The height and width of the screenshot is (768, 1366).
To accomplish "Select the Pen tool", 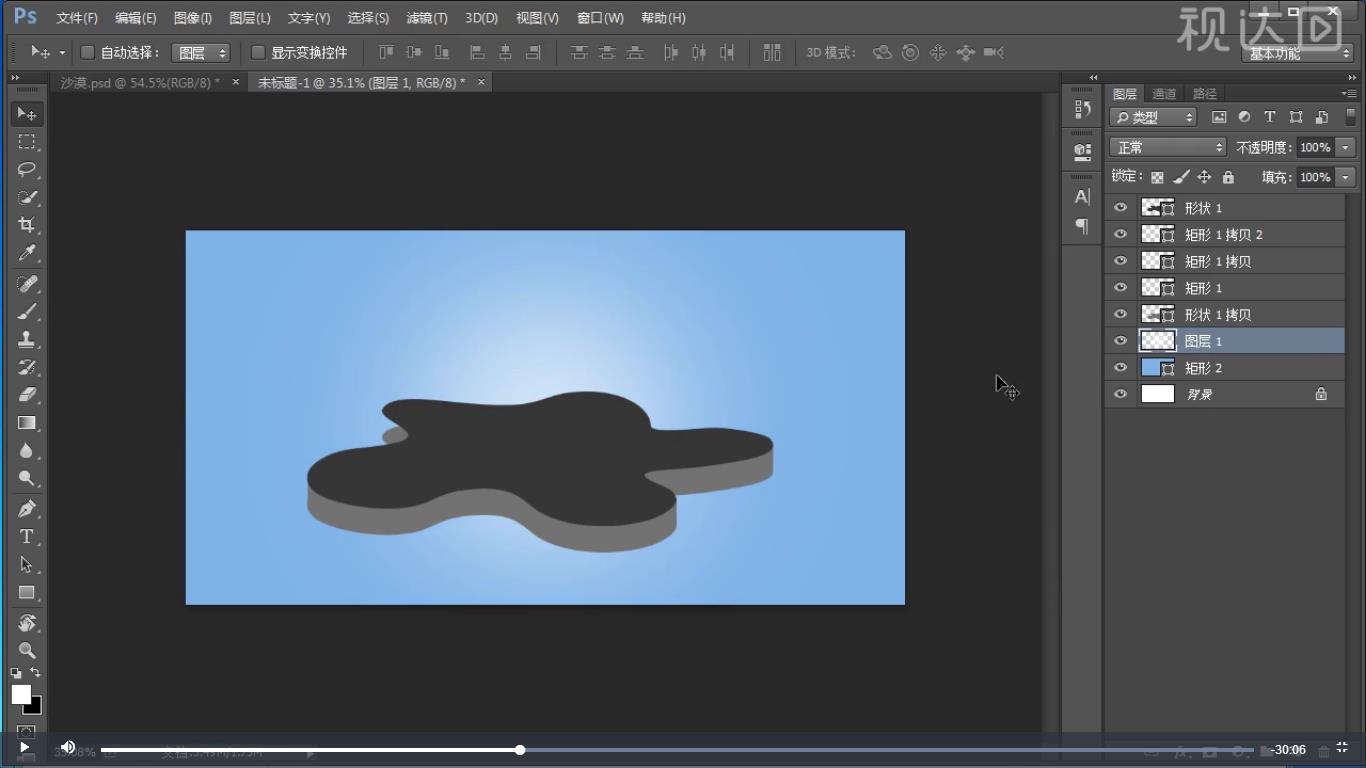I will pyautogui.click(x=27, y=508).
